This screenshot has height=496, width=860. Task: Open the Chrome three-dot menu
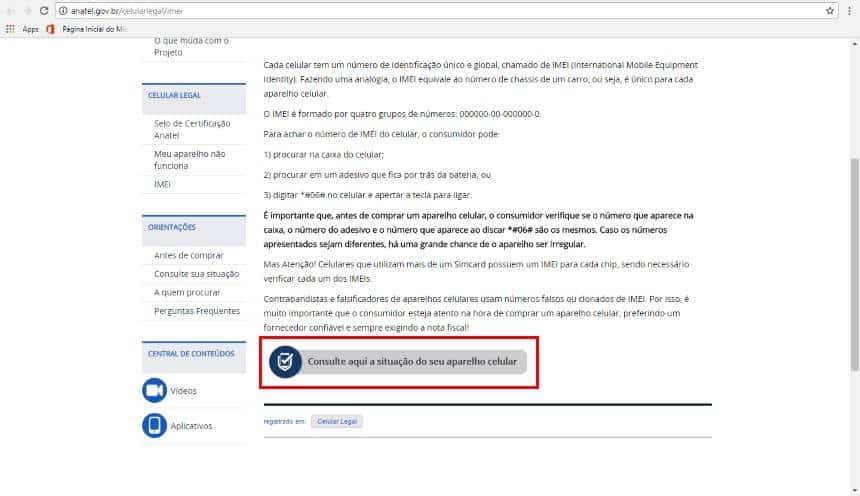point(850,10)
